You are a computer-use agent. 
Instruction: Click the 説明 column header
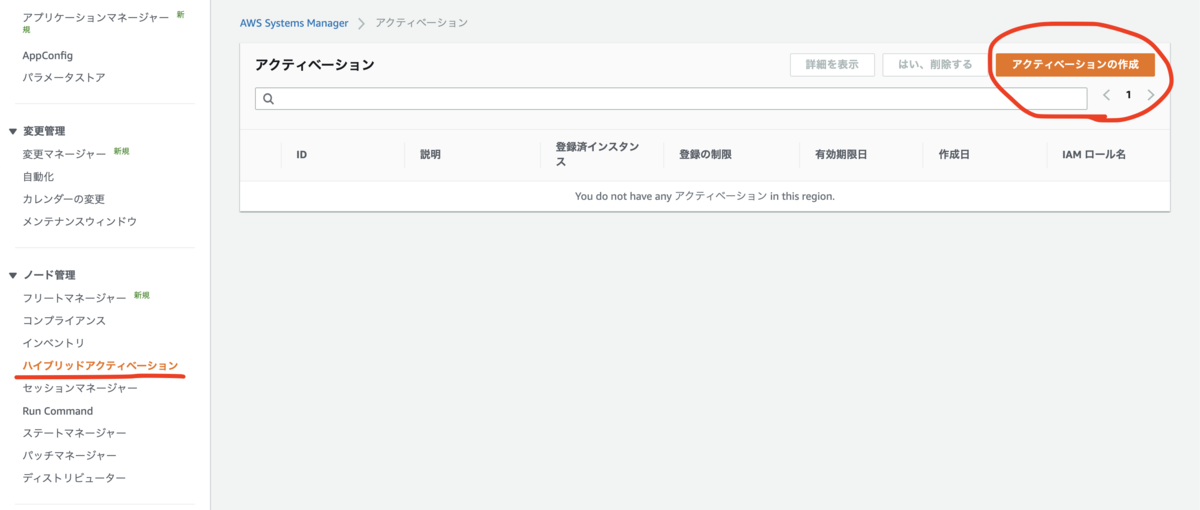[430, 155]
